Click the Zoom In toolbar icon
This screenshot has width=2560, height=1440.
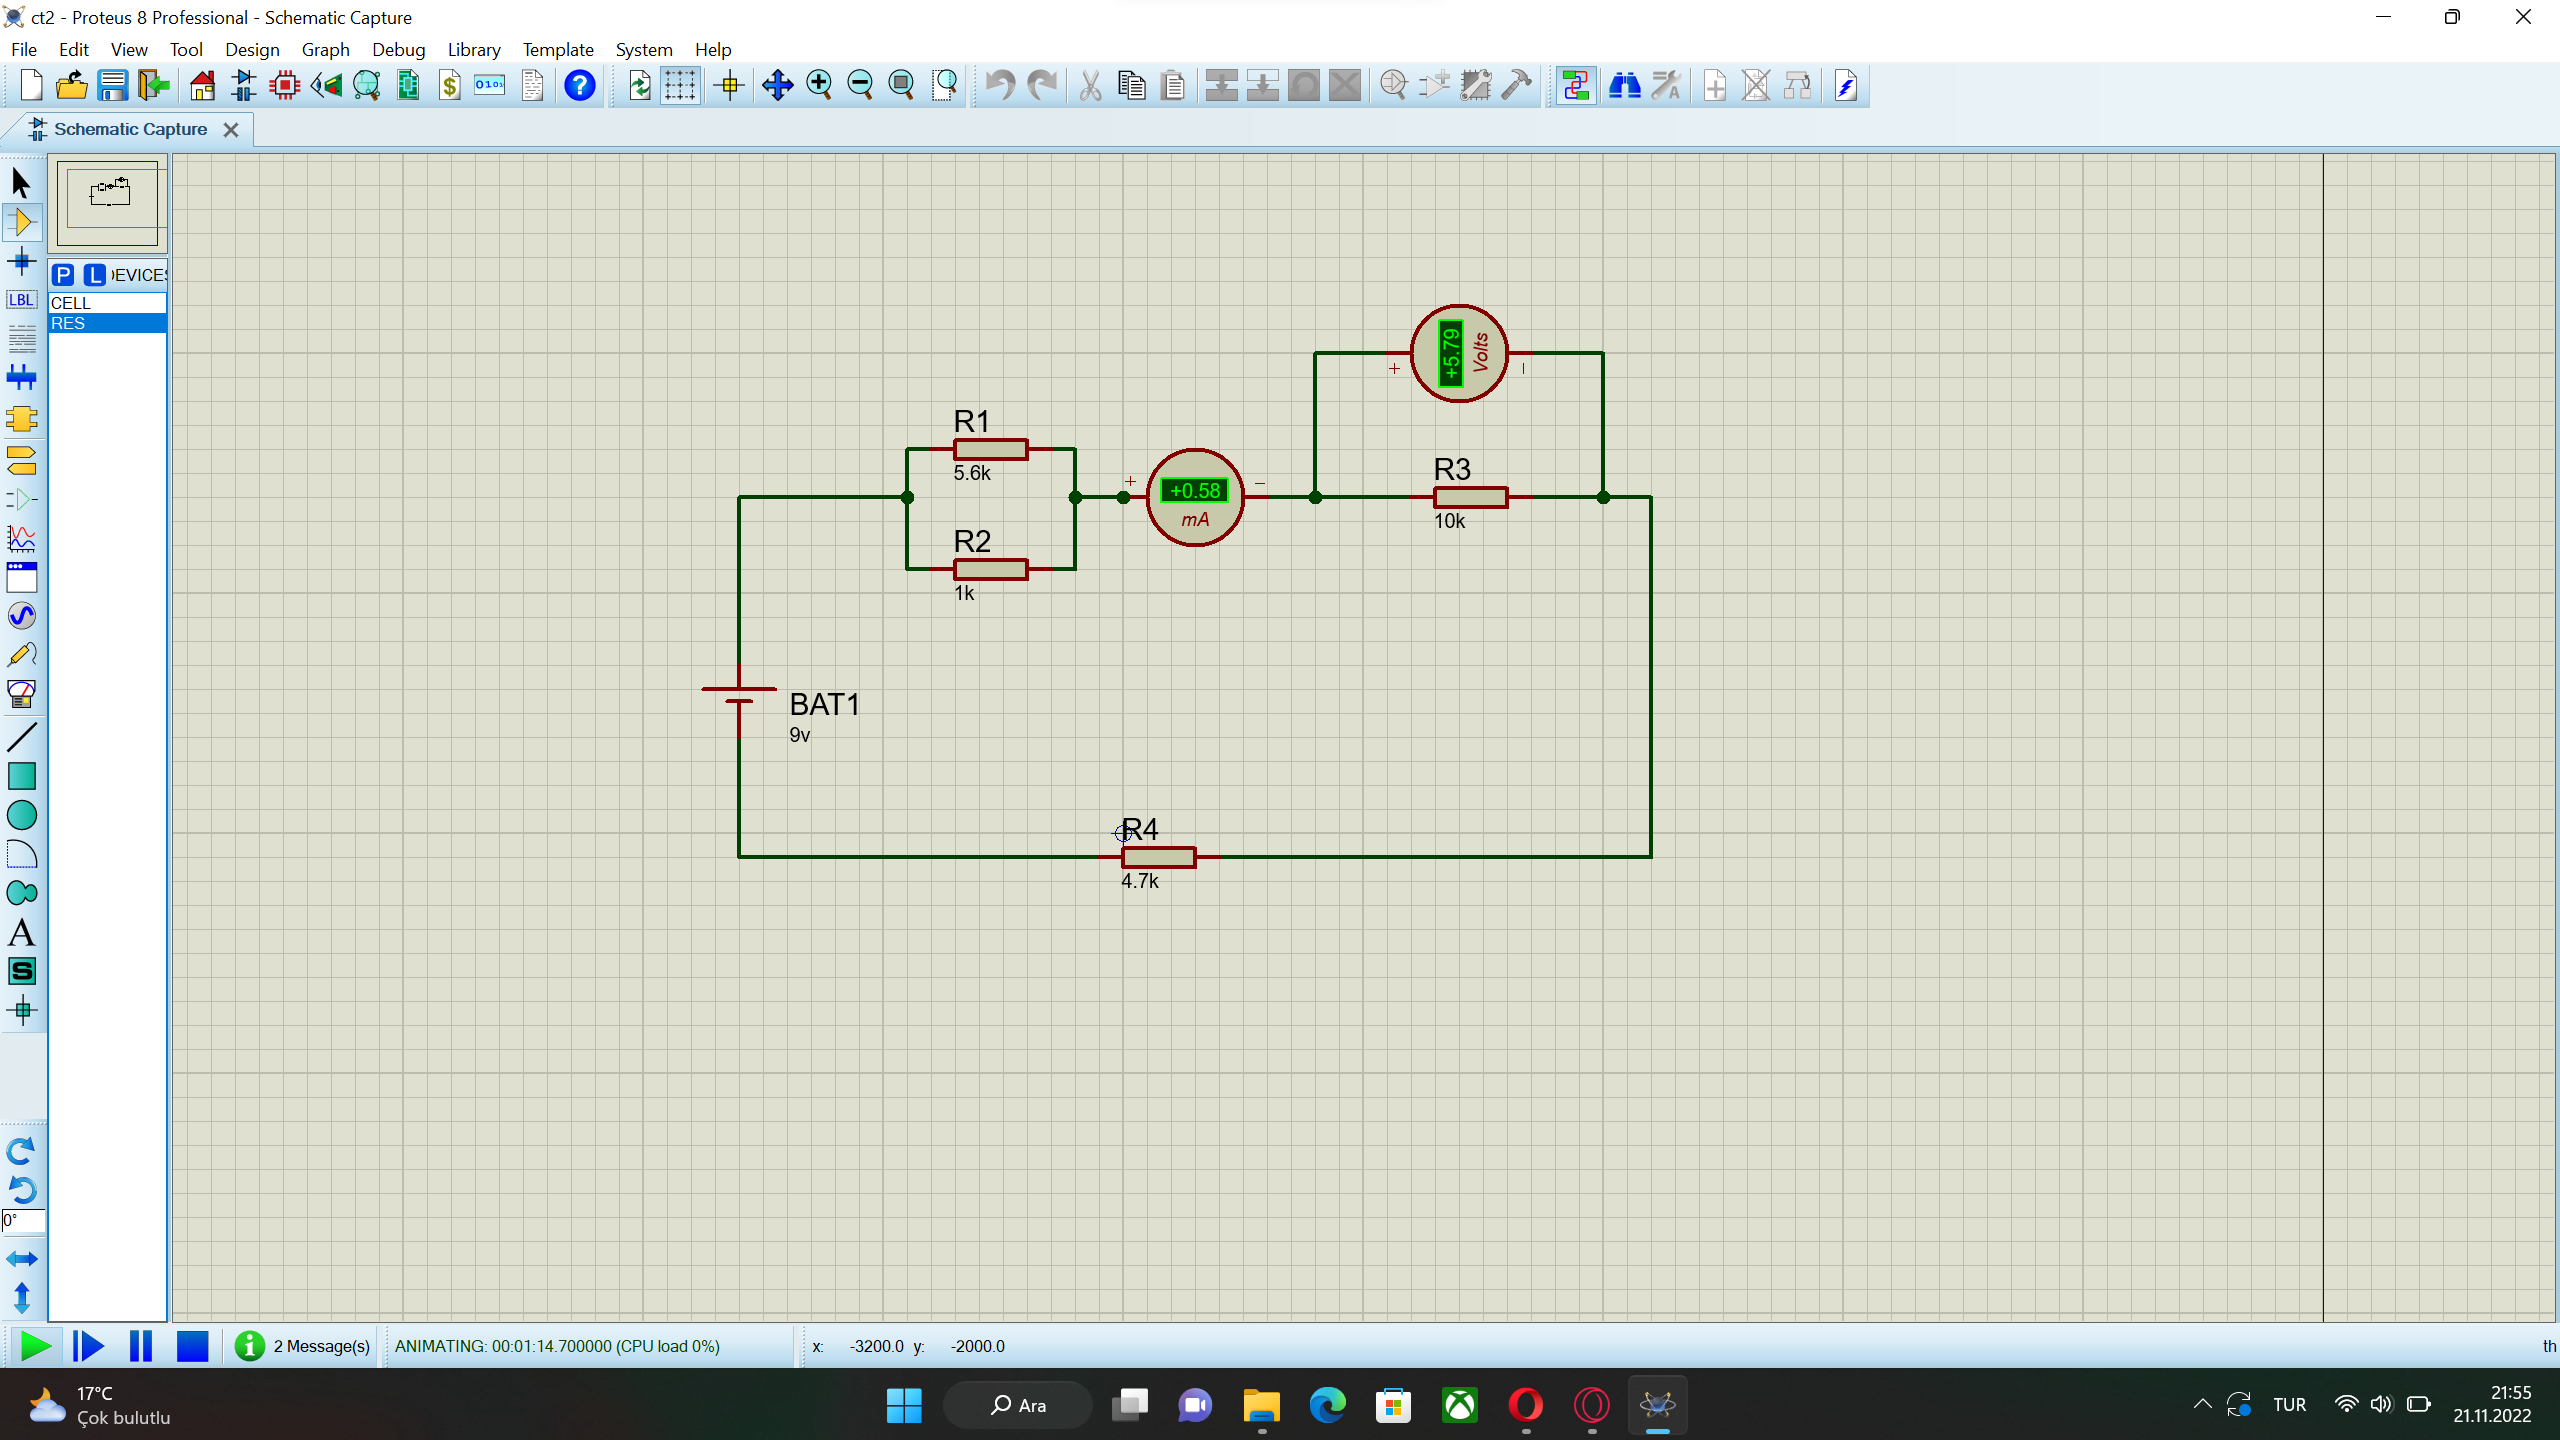(819, 86)
